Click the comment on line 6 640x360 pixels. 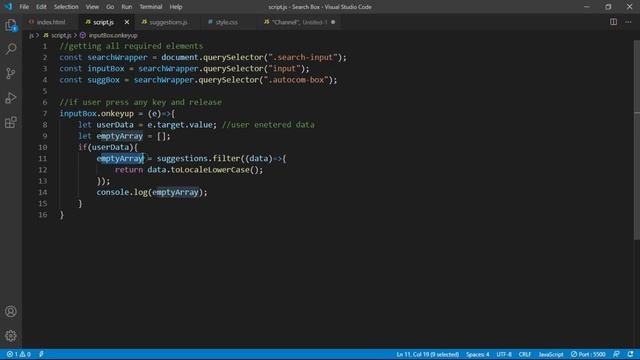pyautogui.click(x=140, y=102)
